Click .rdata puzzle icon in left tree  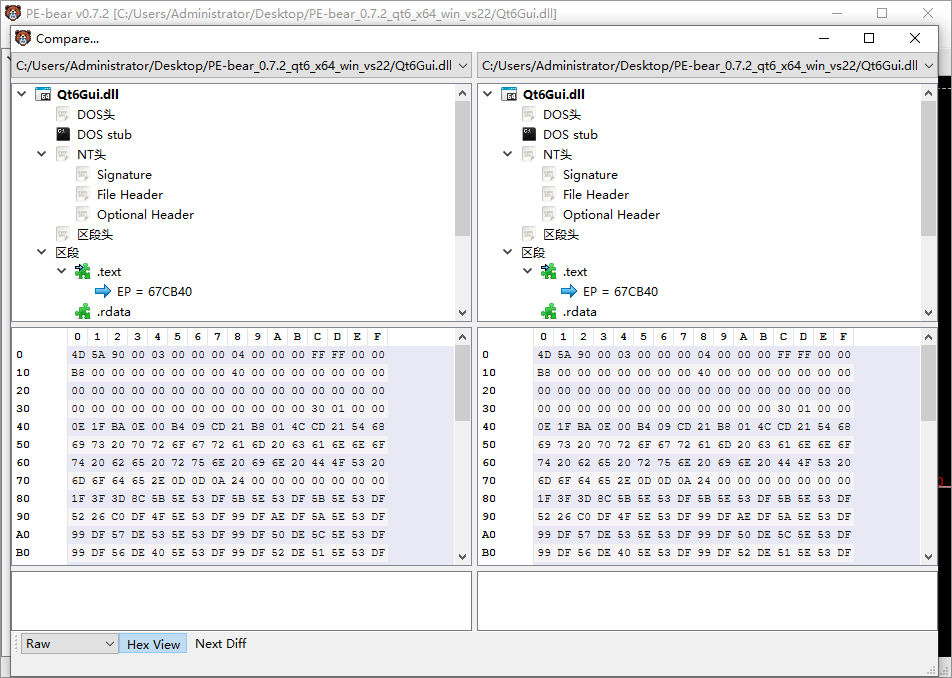[x=83, y=312]
